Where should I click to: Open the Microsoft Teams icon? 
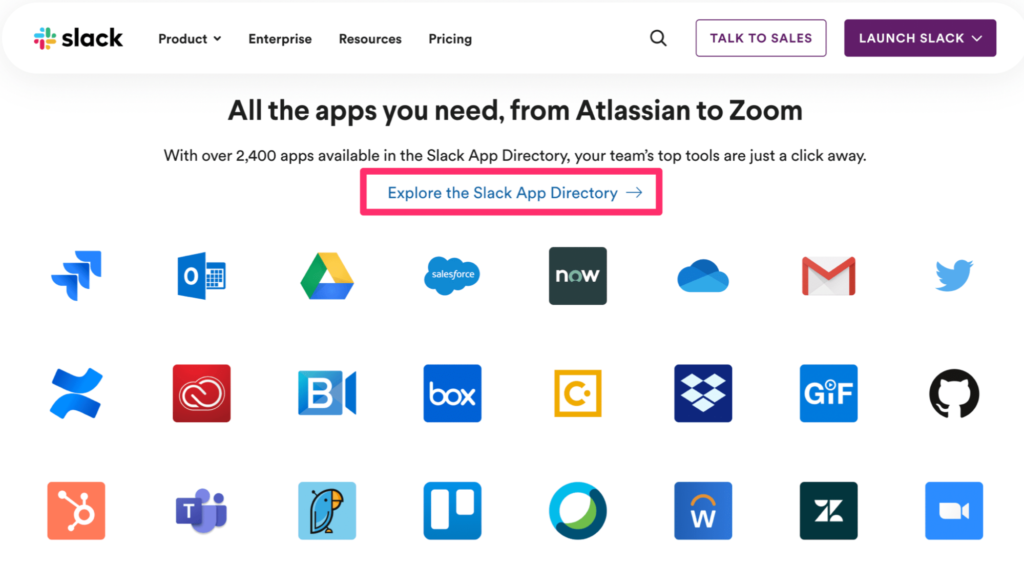201,511
